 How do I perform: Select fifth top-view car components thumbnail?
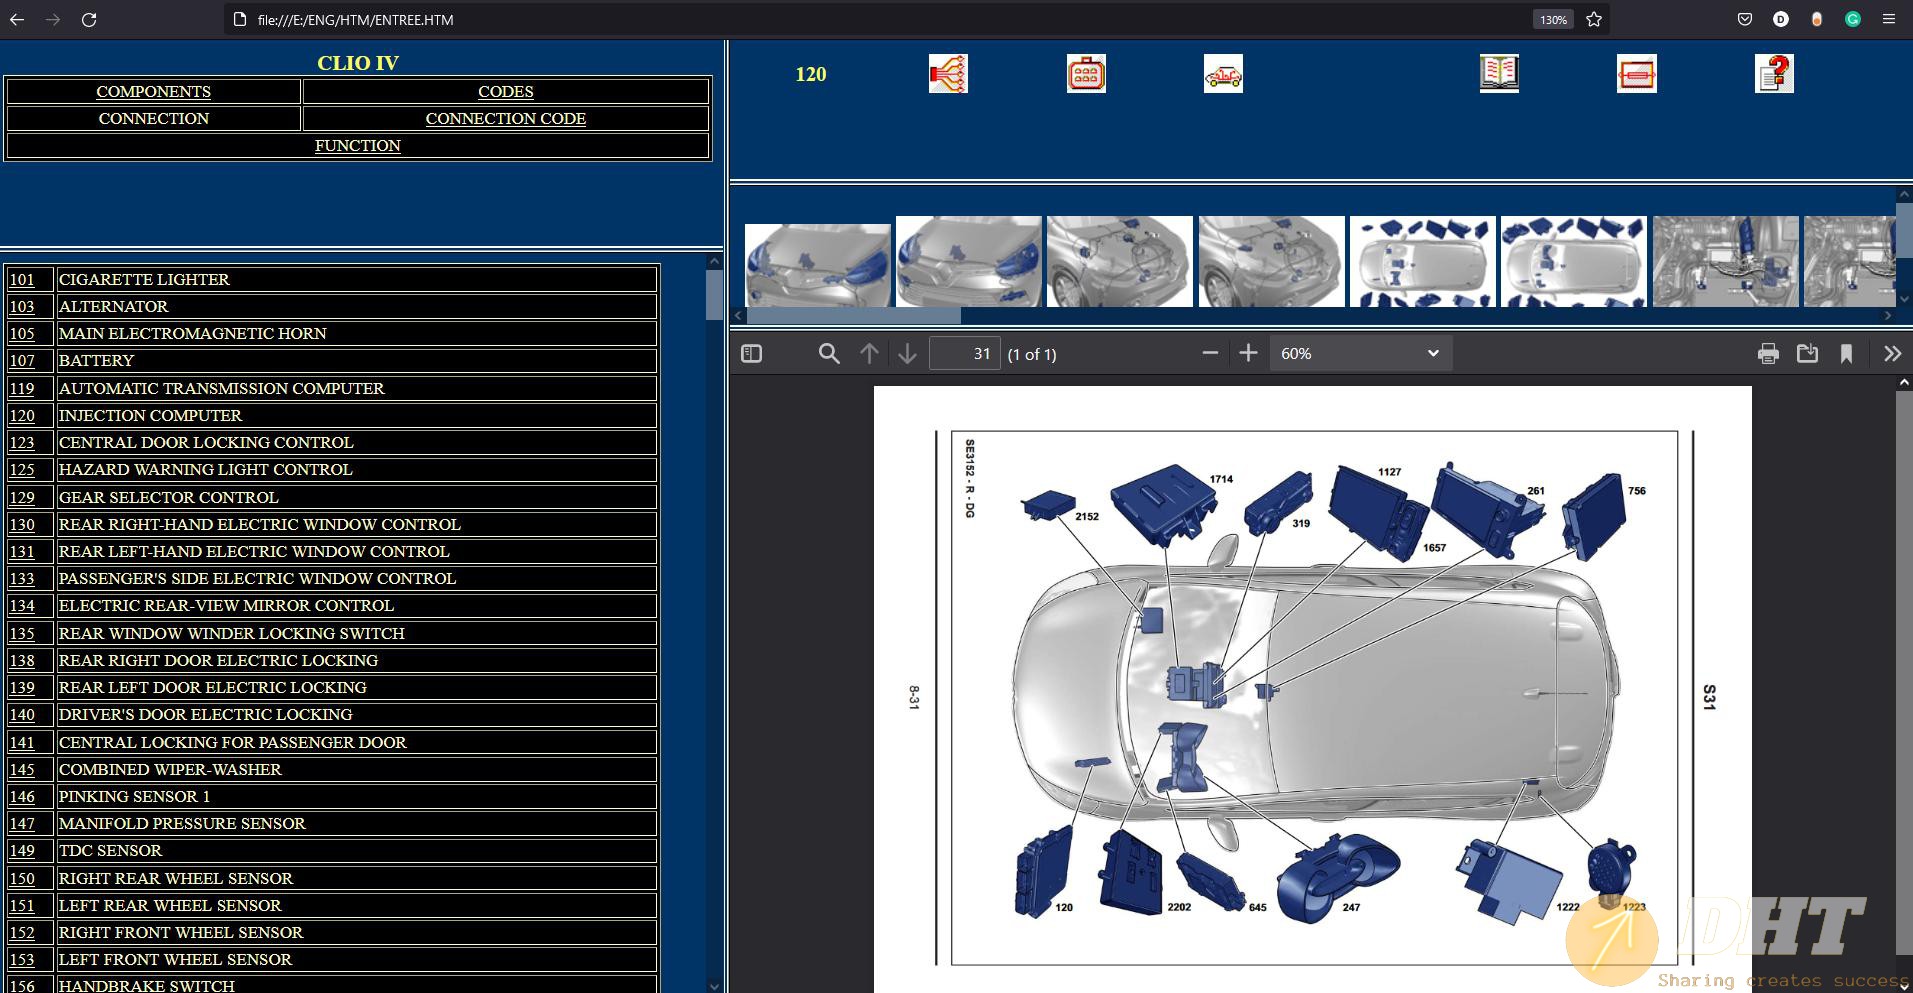point(1422,261)
